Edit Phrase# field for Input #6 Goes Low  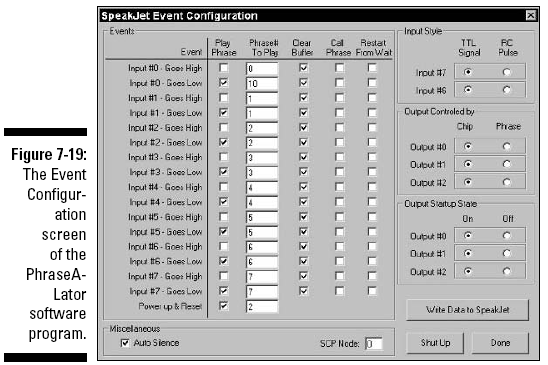(262, 262)
